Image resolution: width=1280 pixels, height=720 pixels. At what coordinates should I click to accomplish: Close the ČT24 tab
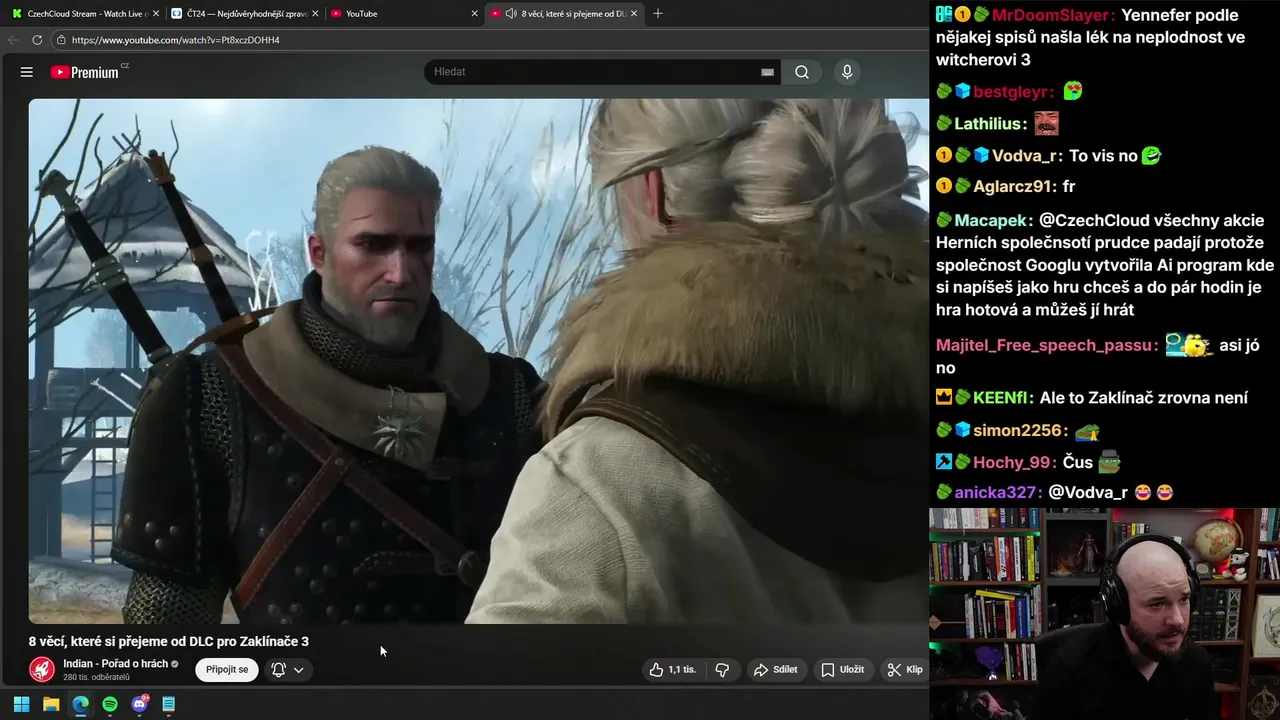[x=316, y=14]
